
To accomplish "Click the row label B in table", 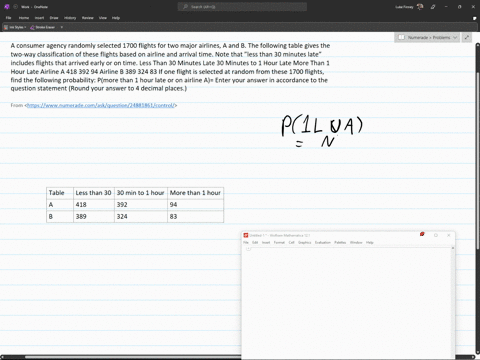I will [60, 216].
